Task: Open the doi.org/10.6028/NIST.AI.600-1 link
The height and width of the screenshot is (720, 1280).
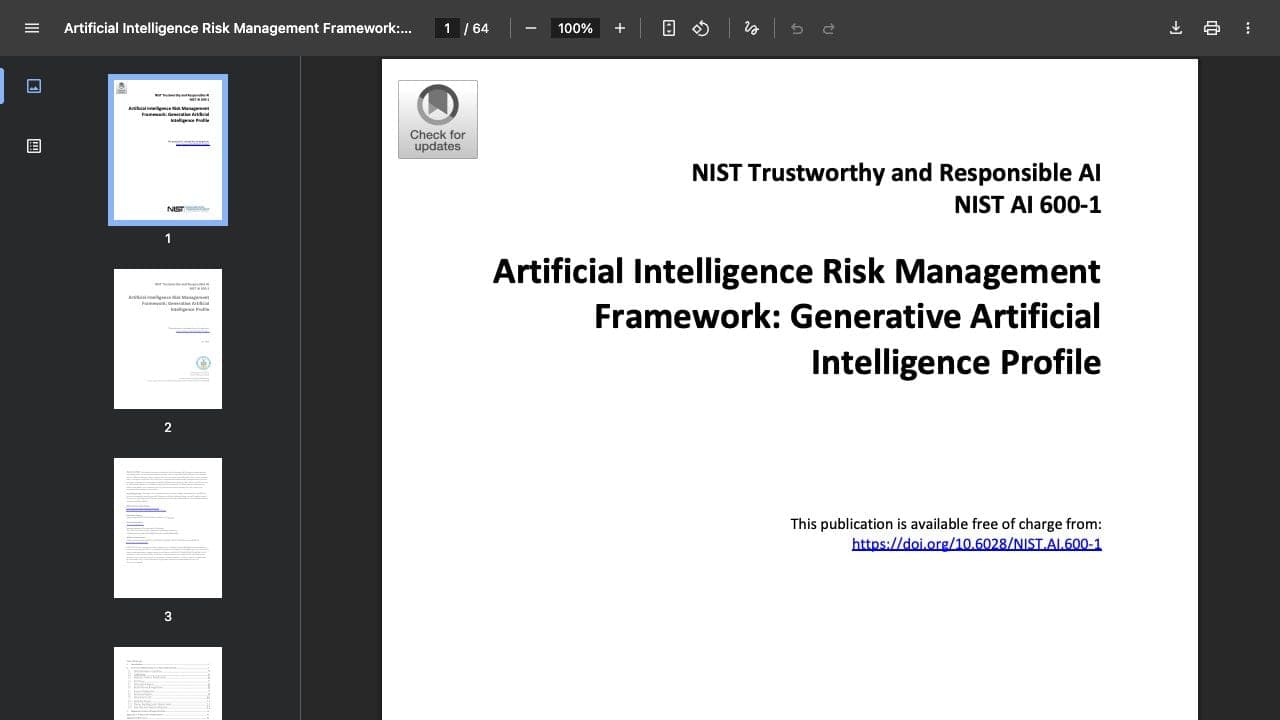Action: point(976,544)
